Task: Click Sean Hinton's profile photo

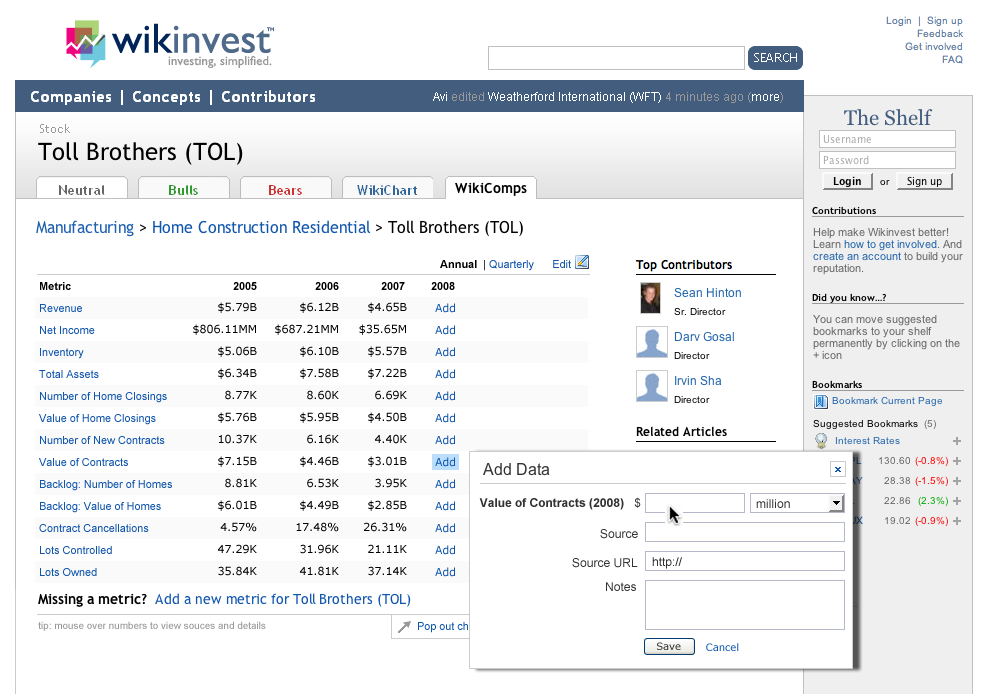Action: click(x=651, y=298)
